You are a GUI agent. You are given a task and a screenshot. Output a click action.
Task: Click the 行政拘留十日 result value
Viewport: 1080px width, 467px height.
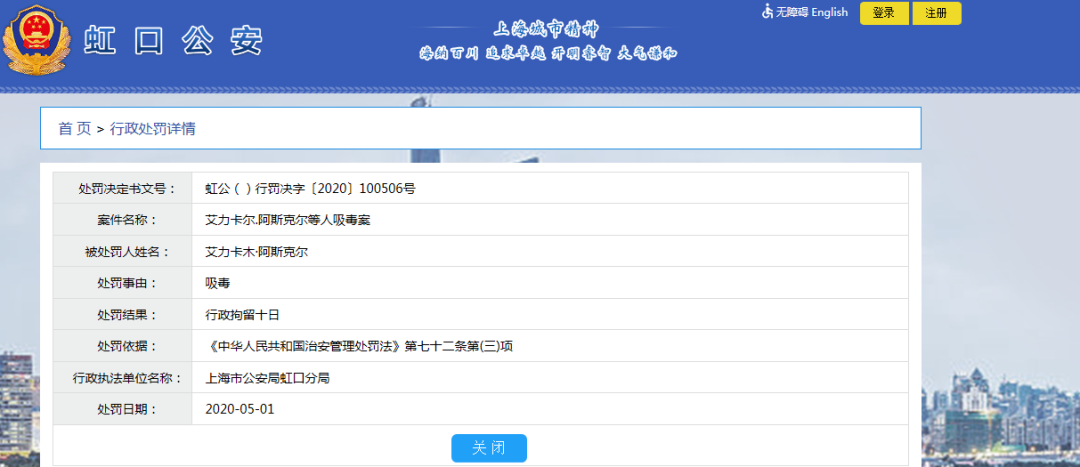(242, 315)
